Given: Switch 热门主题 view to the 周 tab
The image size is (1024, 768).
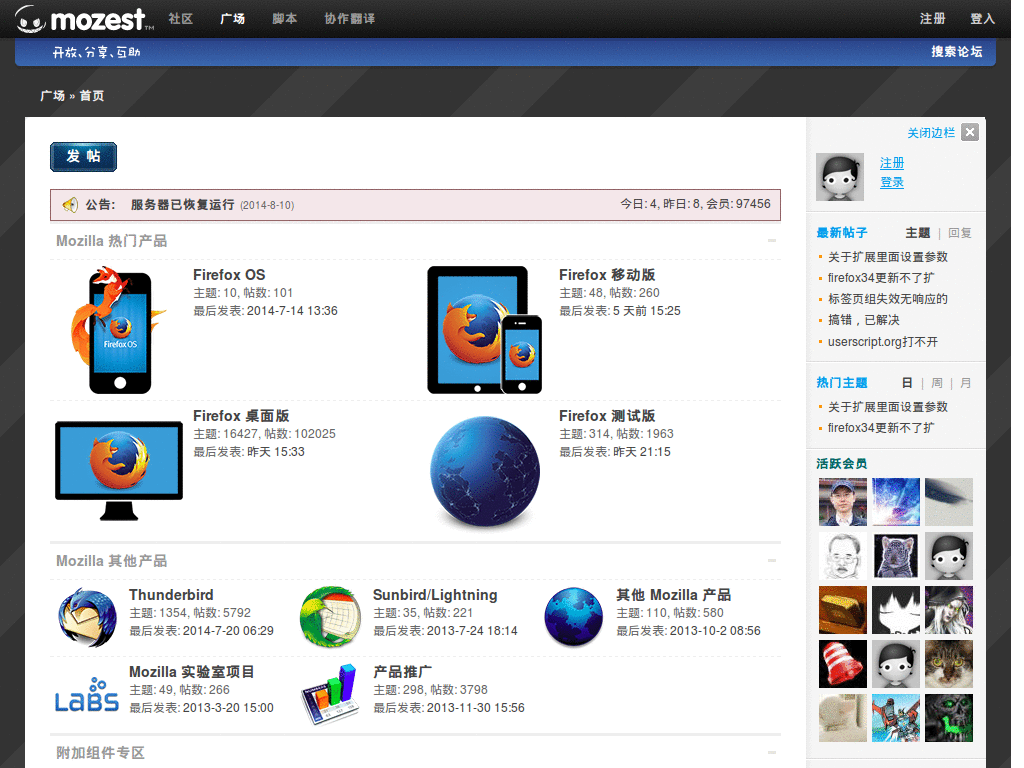Looking at the screenshot, I should pos(936,382).
